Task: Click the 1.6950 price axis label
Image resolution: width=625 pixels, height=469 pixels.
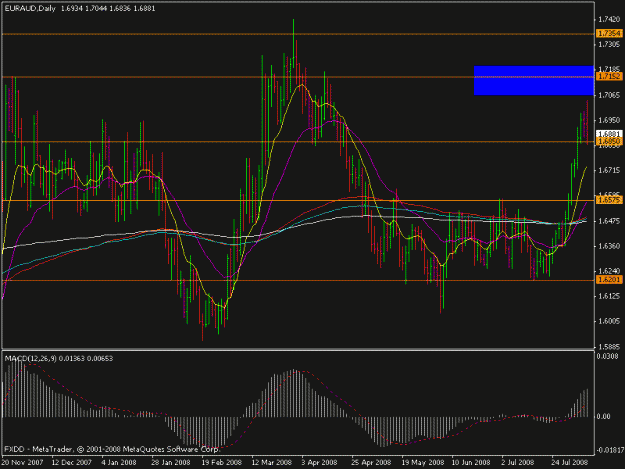Action: 609,120
